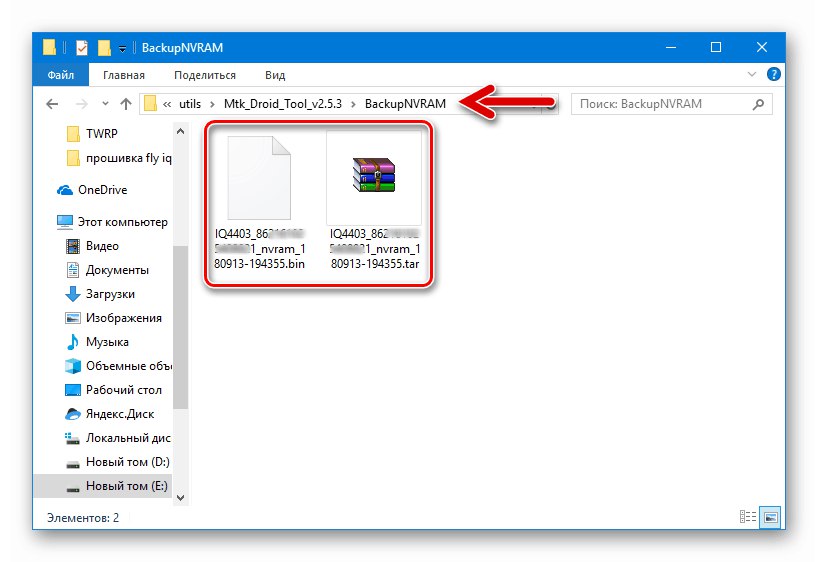
Task: Click title bar new folder icon
Action: (x=104, y=48)
